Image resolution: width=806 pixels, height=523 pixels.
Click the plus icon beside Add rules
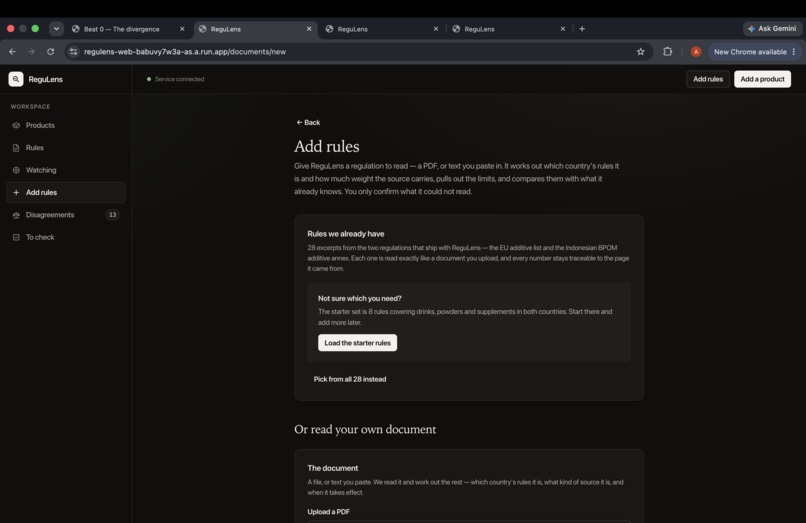16,192
